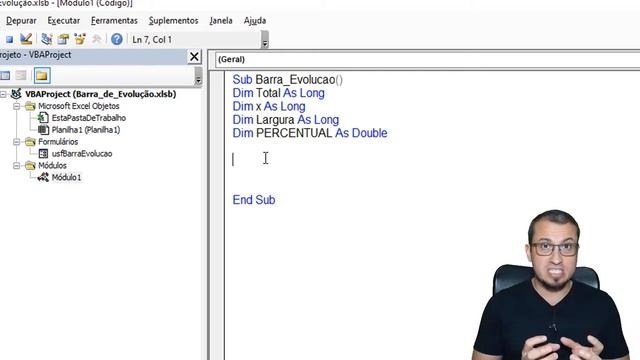Select EstaPastaDeTrabalho in project tree
The width and height of the screenshot is (640, 360).
89,118
